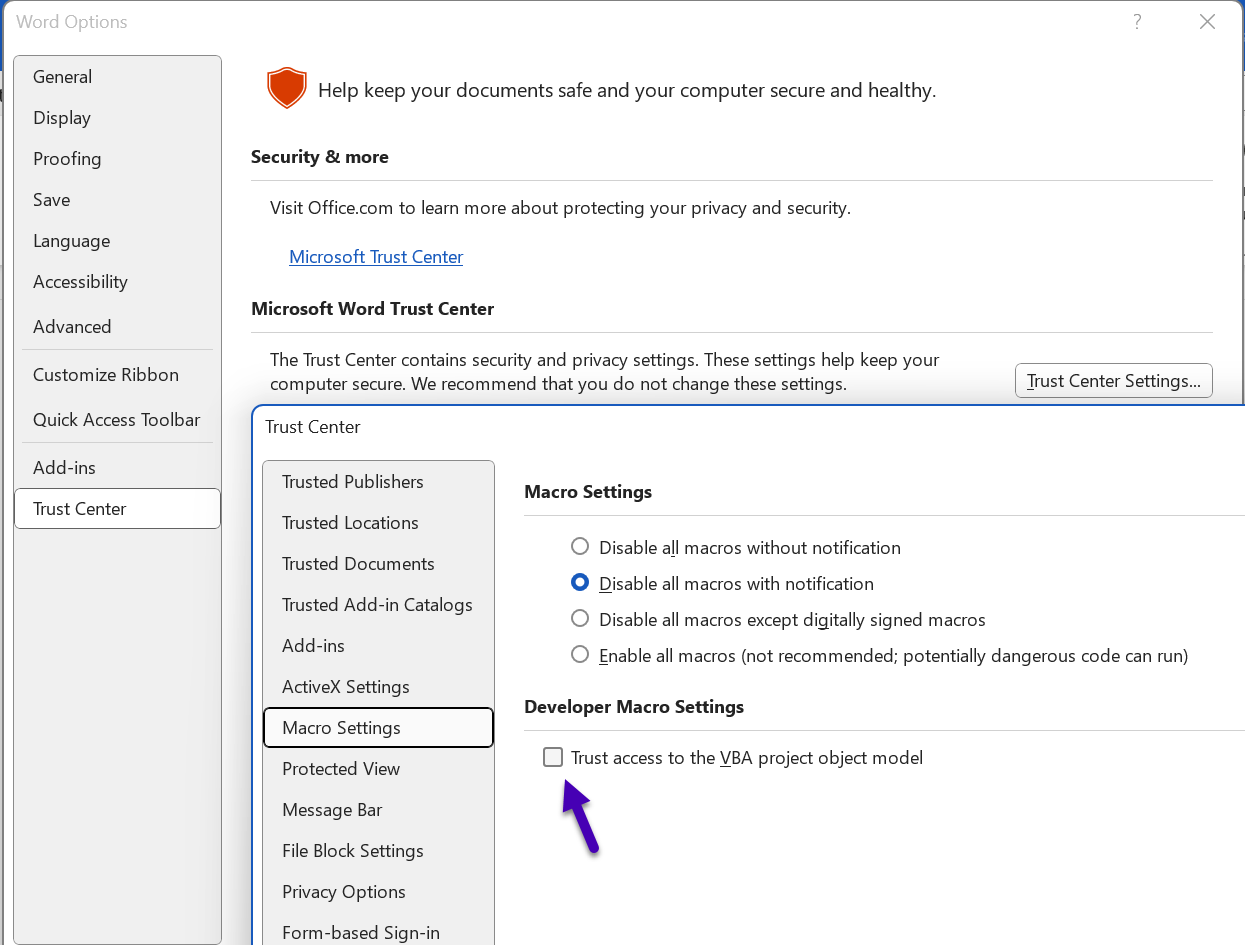This screenshot has height=945, width=1245.
Task: Open Trusted Publishers section
Action: click(379, 482)
